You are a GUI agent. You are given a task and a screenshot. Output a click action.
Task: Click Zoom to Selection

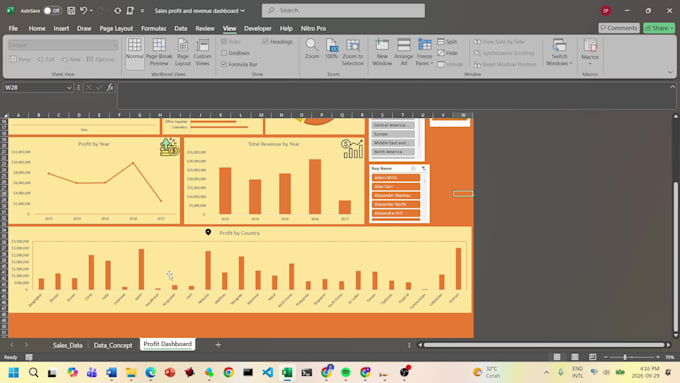click(353, 52)
